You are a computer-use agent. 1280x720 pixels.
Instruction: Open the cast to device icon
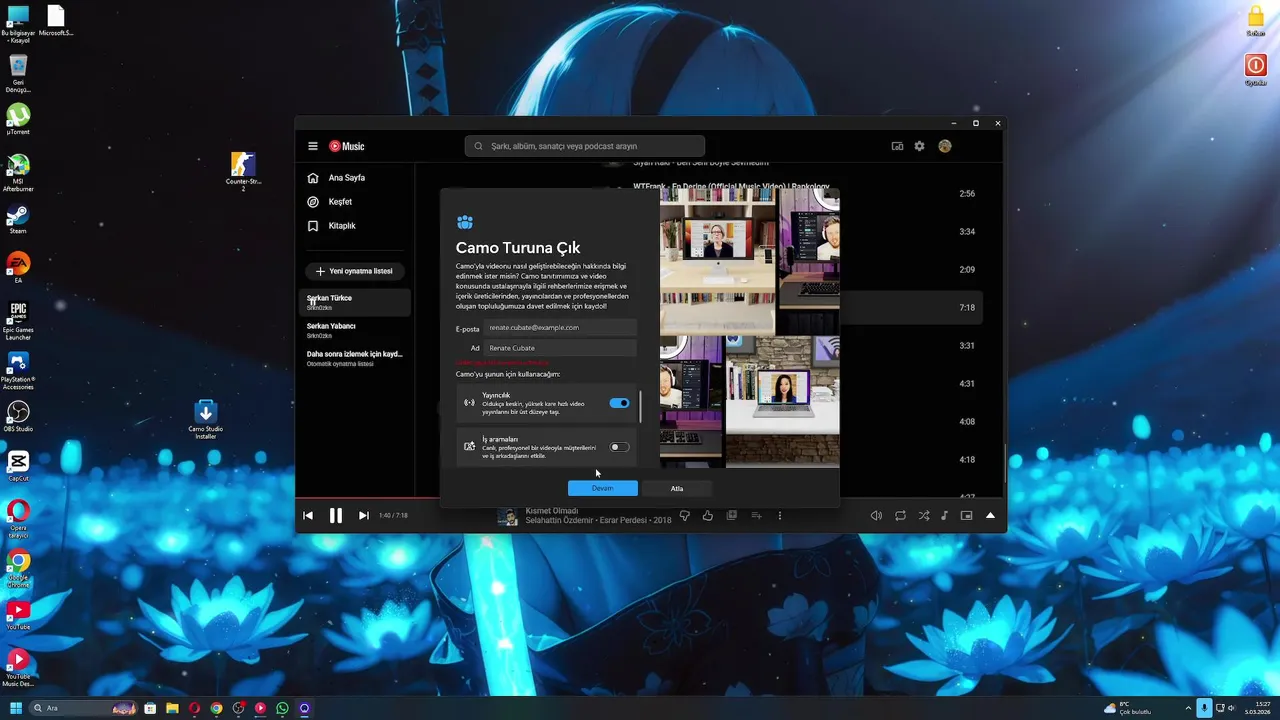[897, 146]
